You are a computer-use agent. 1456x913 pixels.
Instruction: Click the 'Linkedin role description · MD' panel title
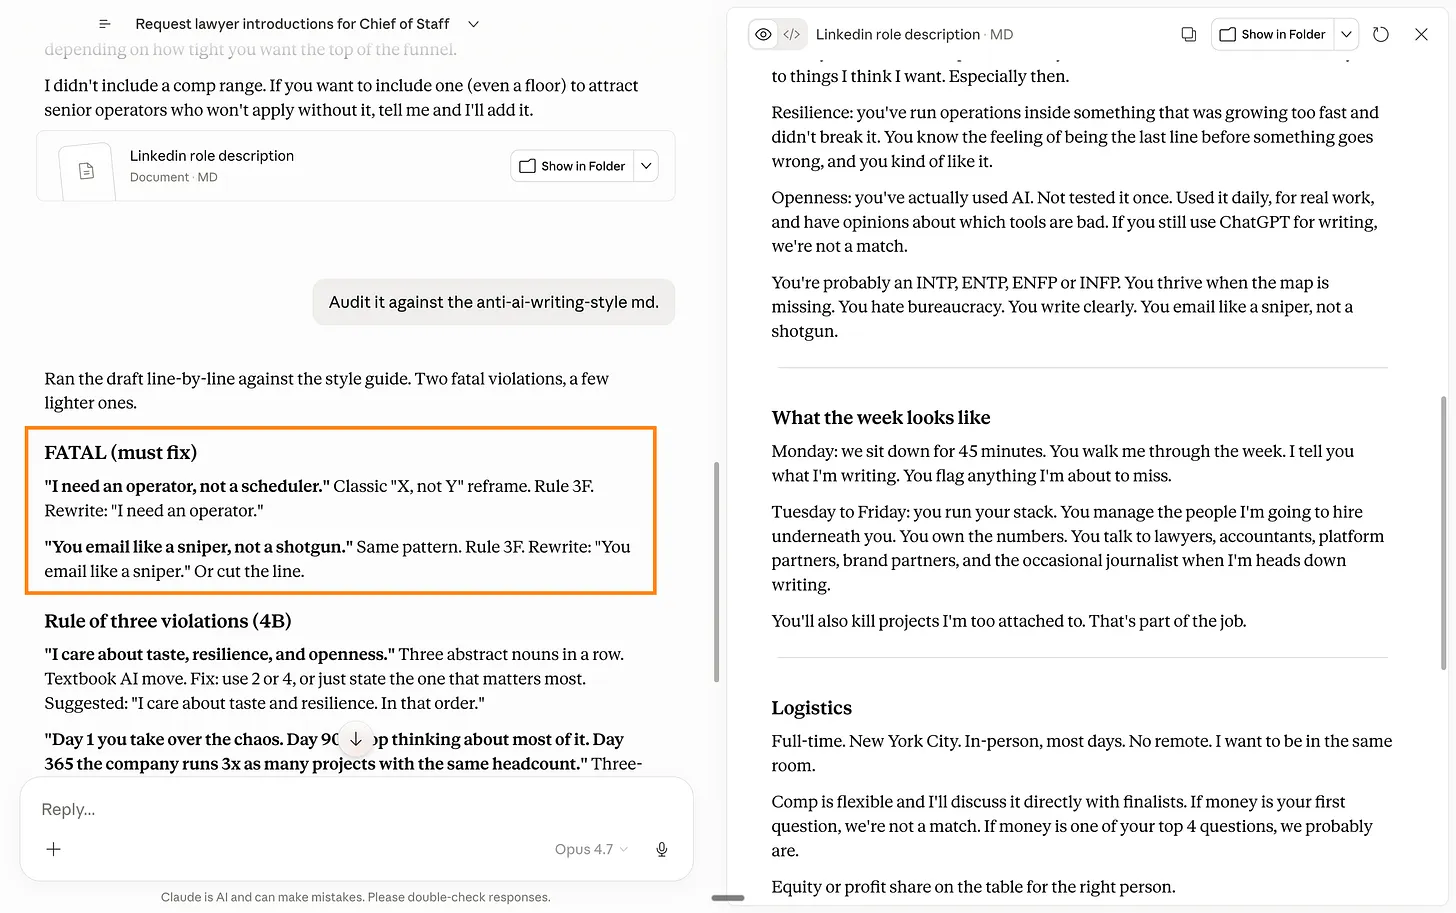point(914,34)
